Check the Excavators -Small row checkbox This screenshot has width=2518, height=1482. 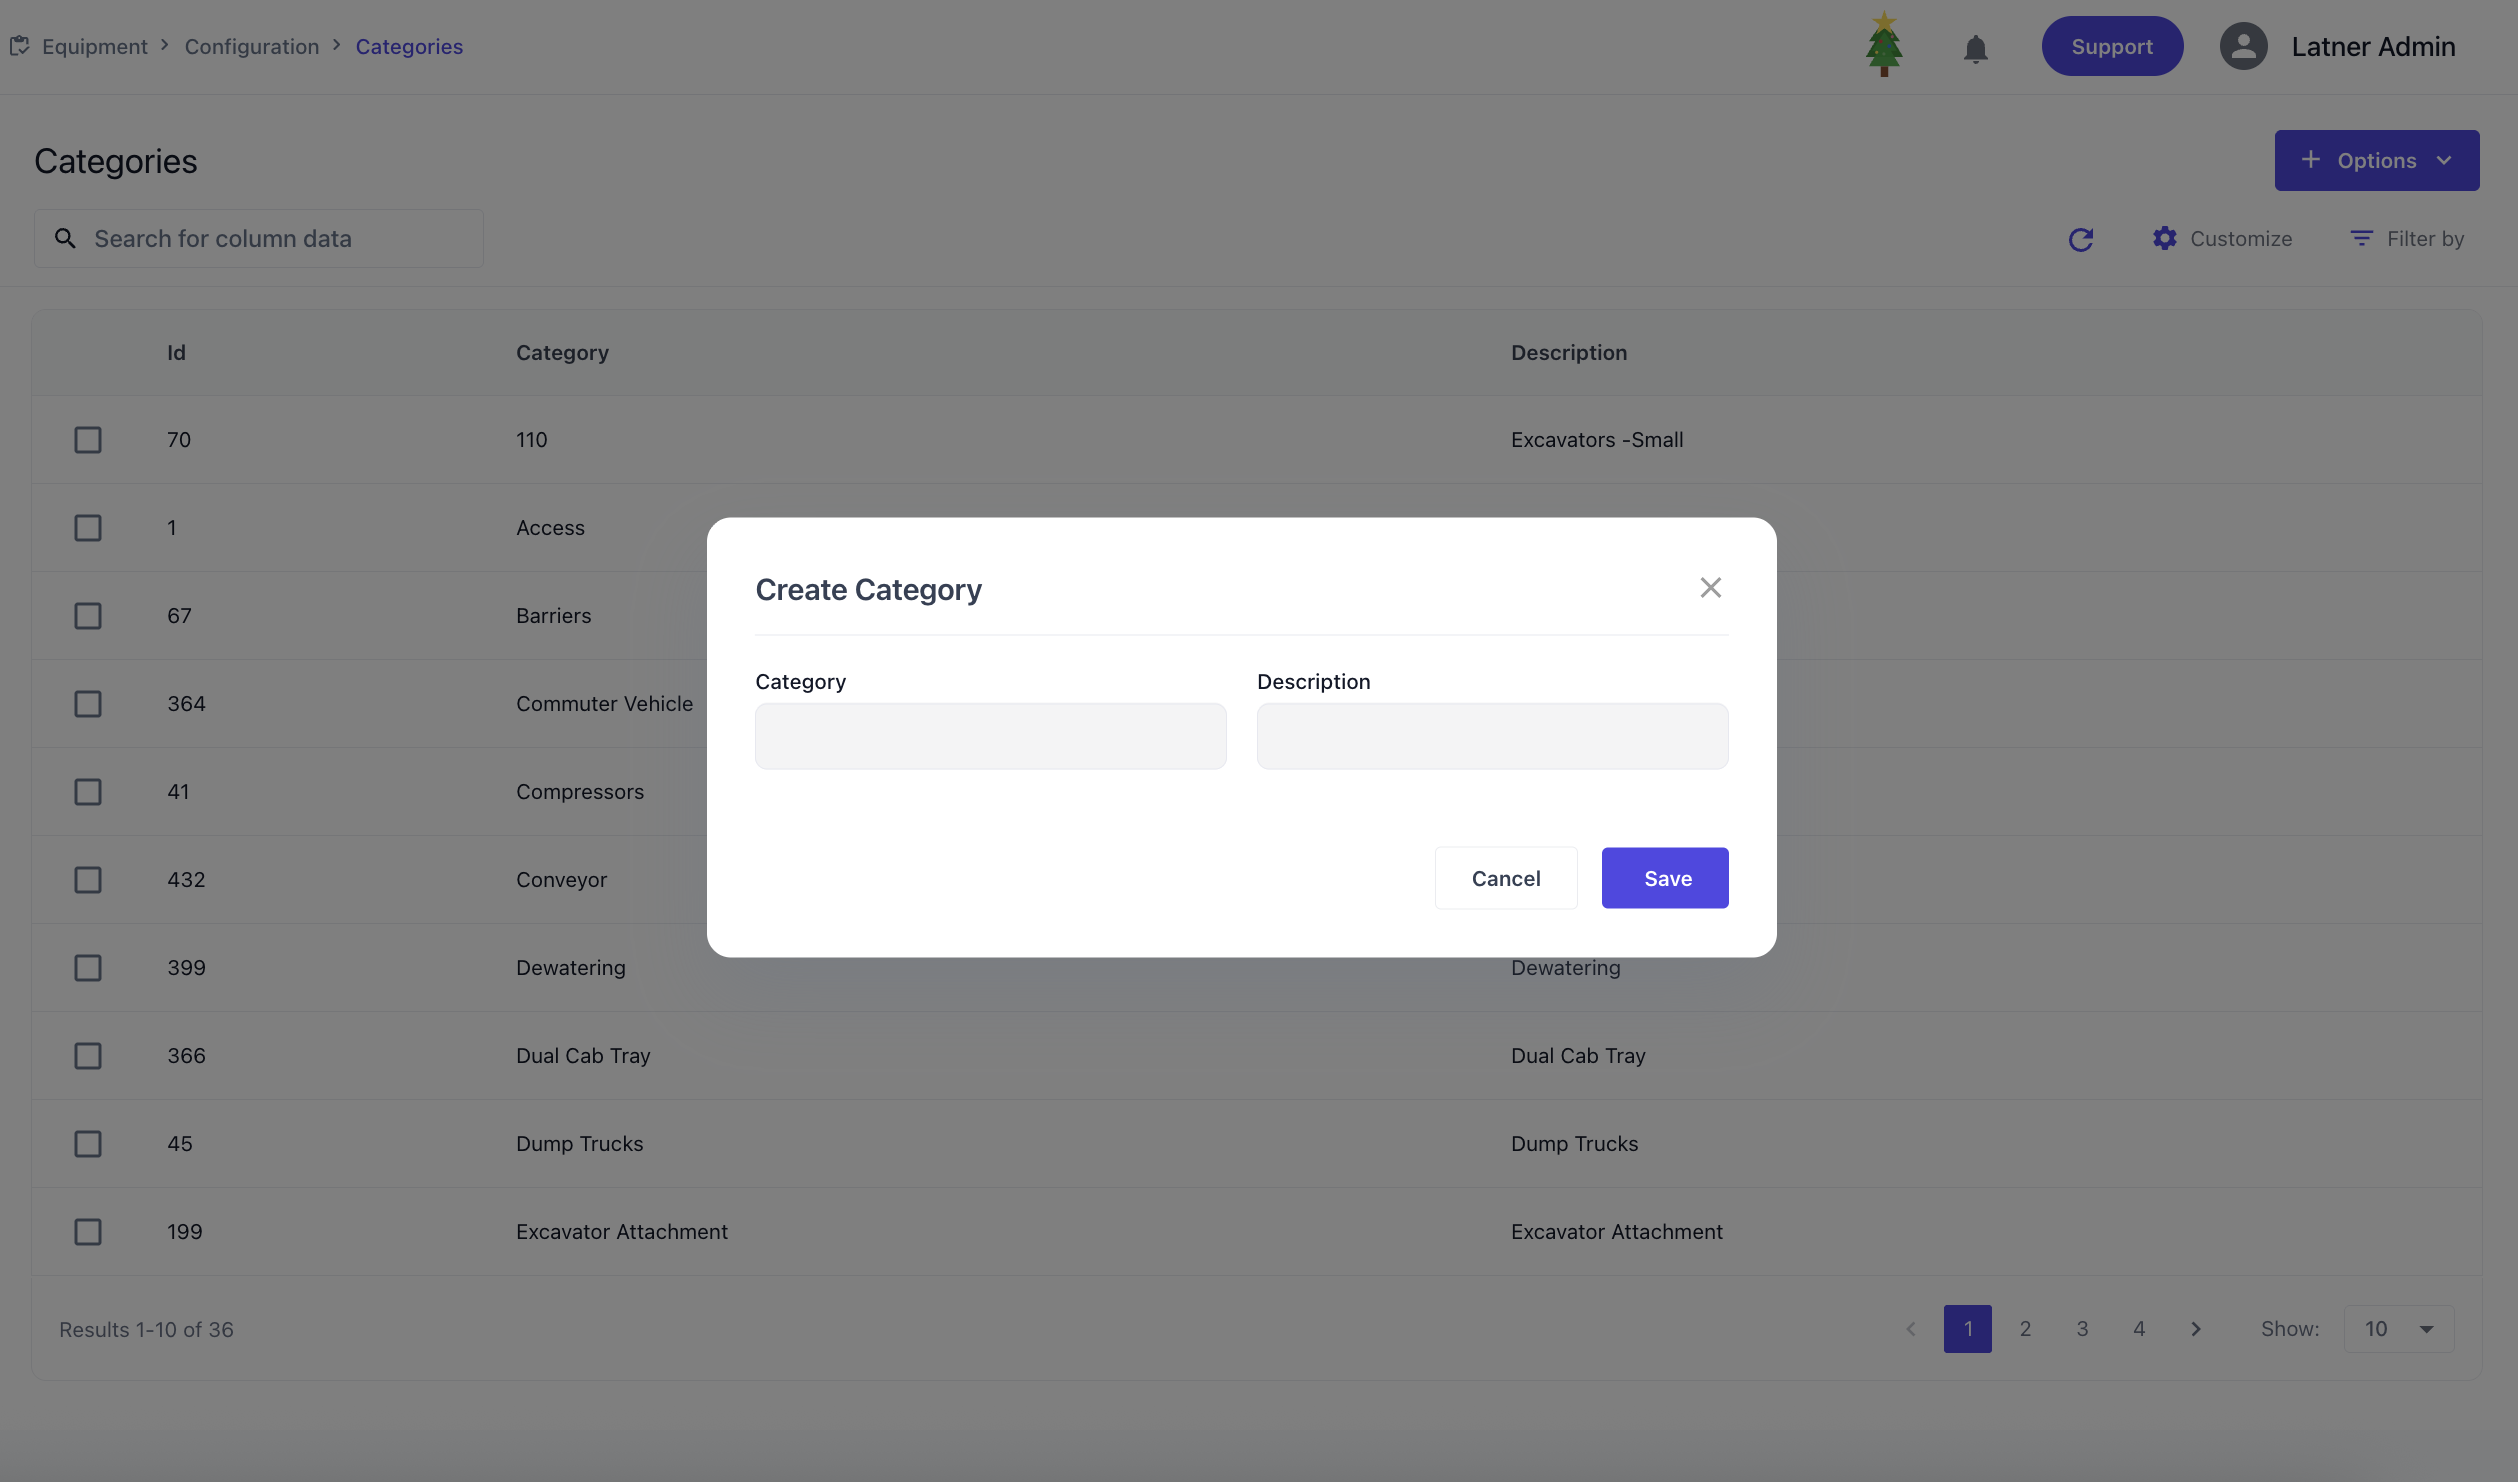pyautogui.click(x=88, y=440)
